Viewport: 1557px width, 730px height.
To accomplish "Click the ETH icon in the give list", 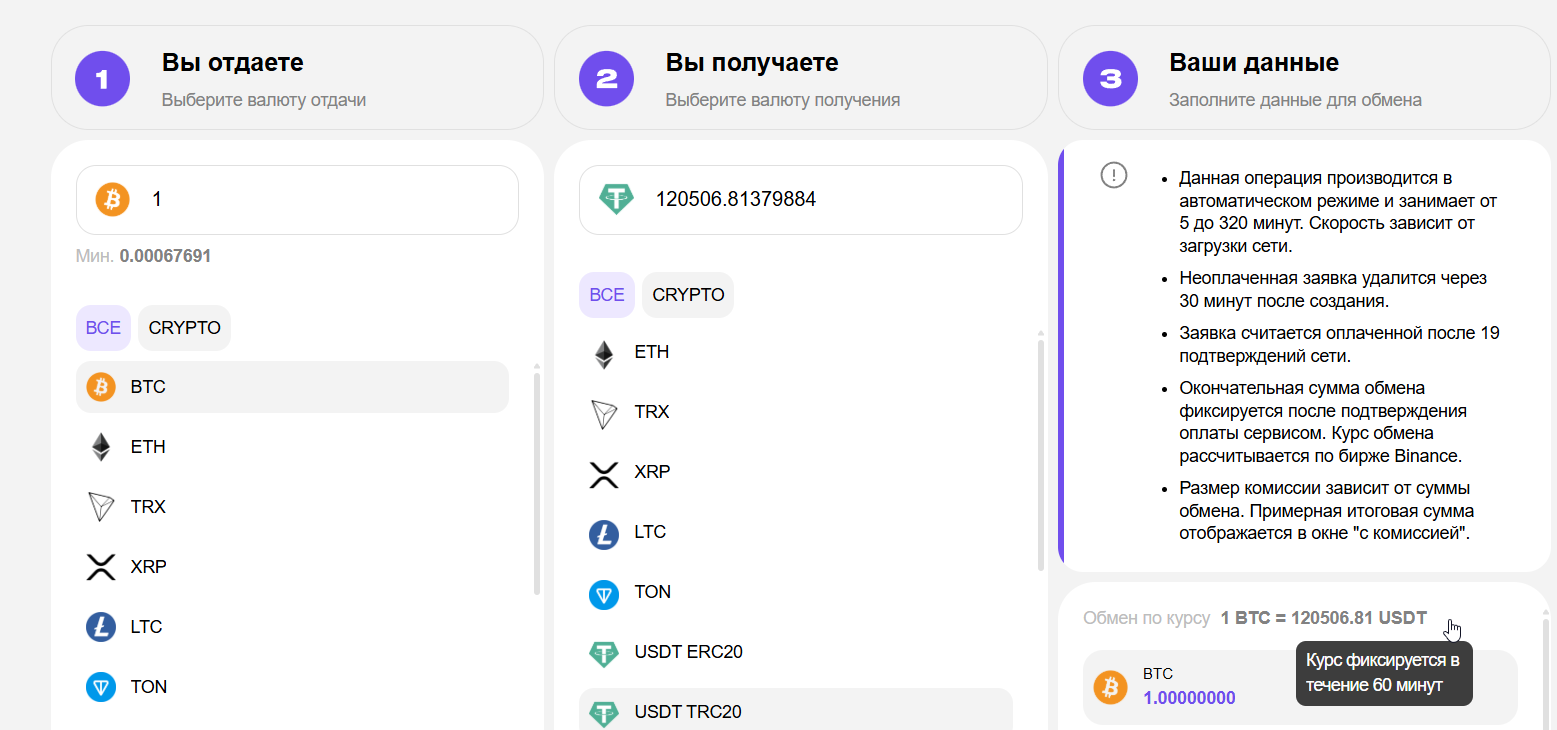I will [101, 447].
